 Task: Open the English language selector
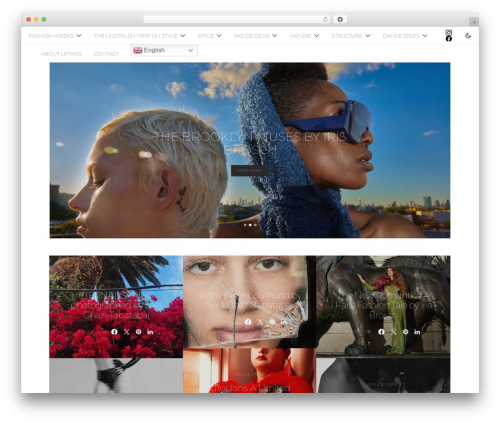[164, 50]
